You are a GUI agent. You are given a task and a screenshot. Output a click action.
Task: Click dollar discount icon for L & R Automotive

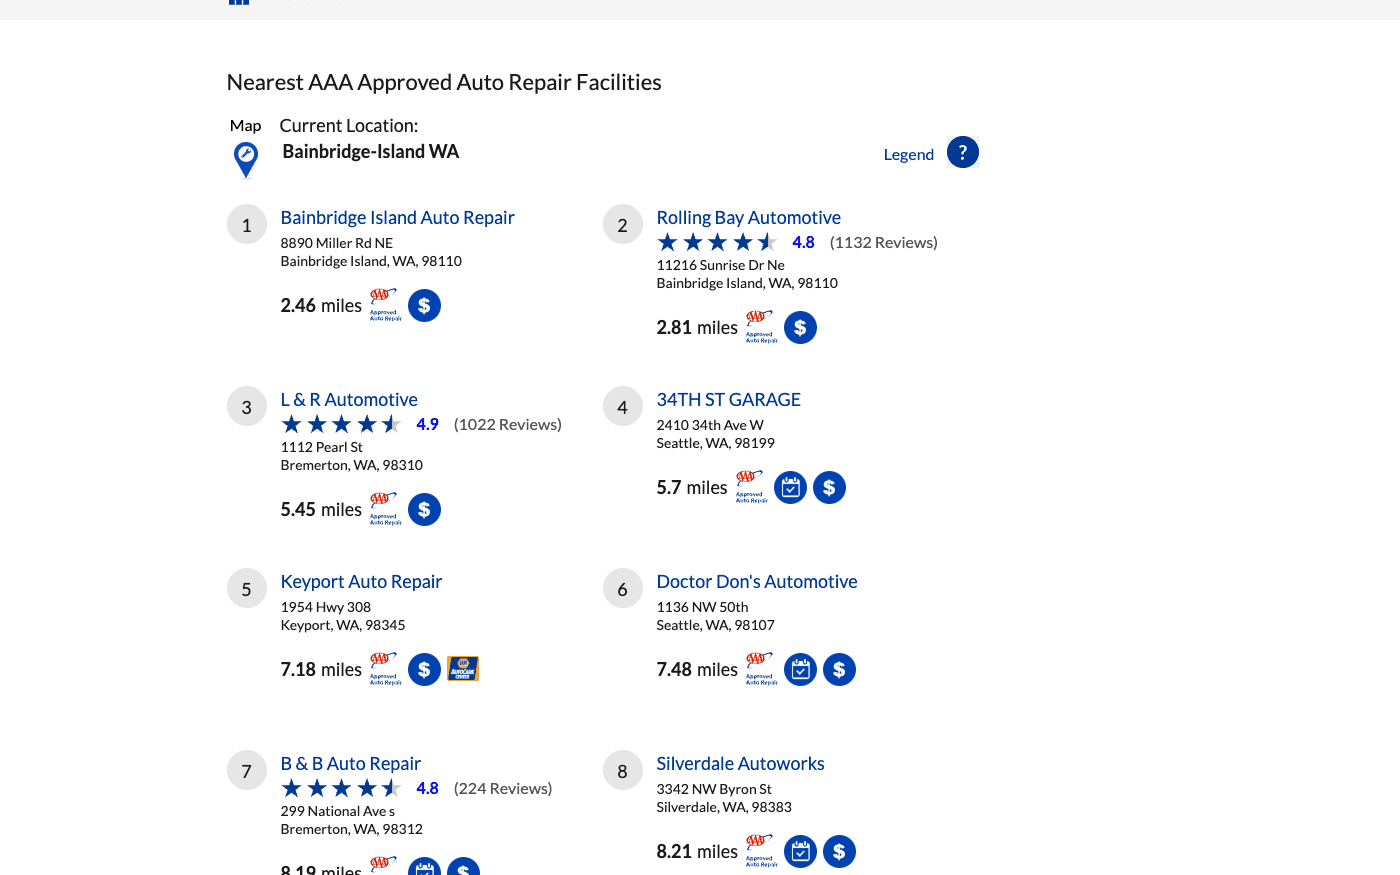coord(424,509)
